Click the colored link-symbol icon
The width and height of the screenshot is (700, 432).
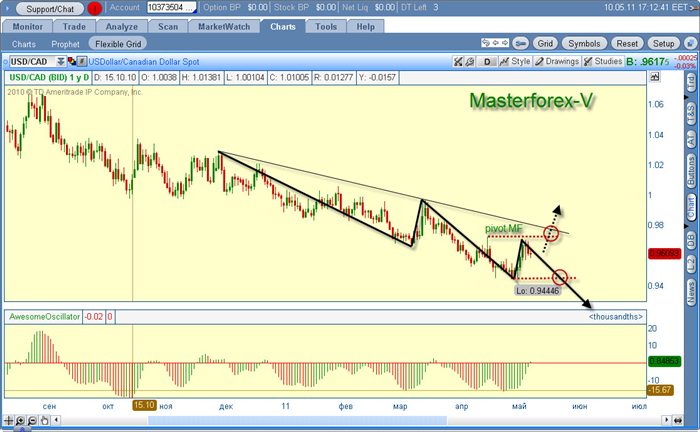coord(71,62)
